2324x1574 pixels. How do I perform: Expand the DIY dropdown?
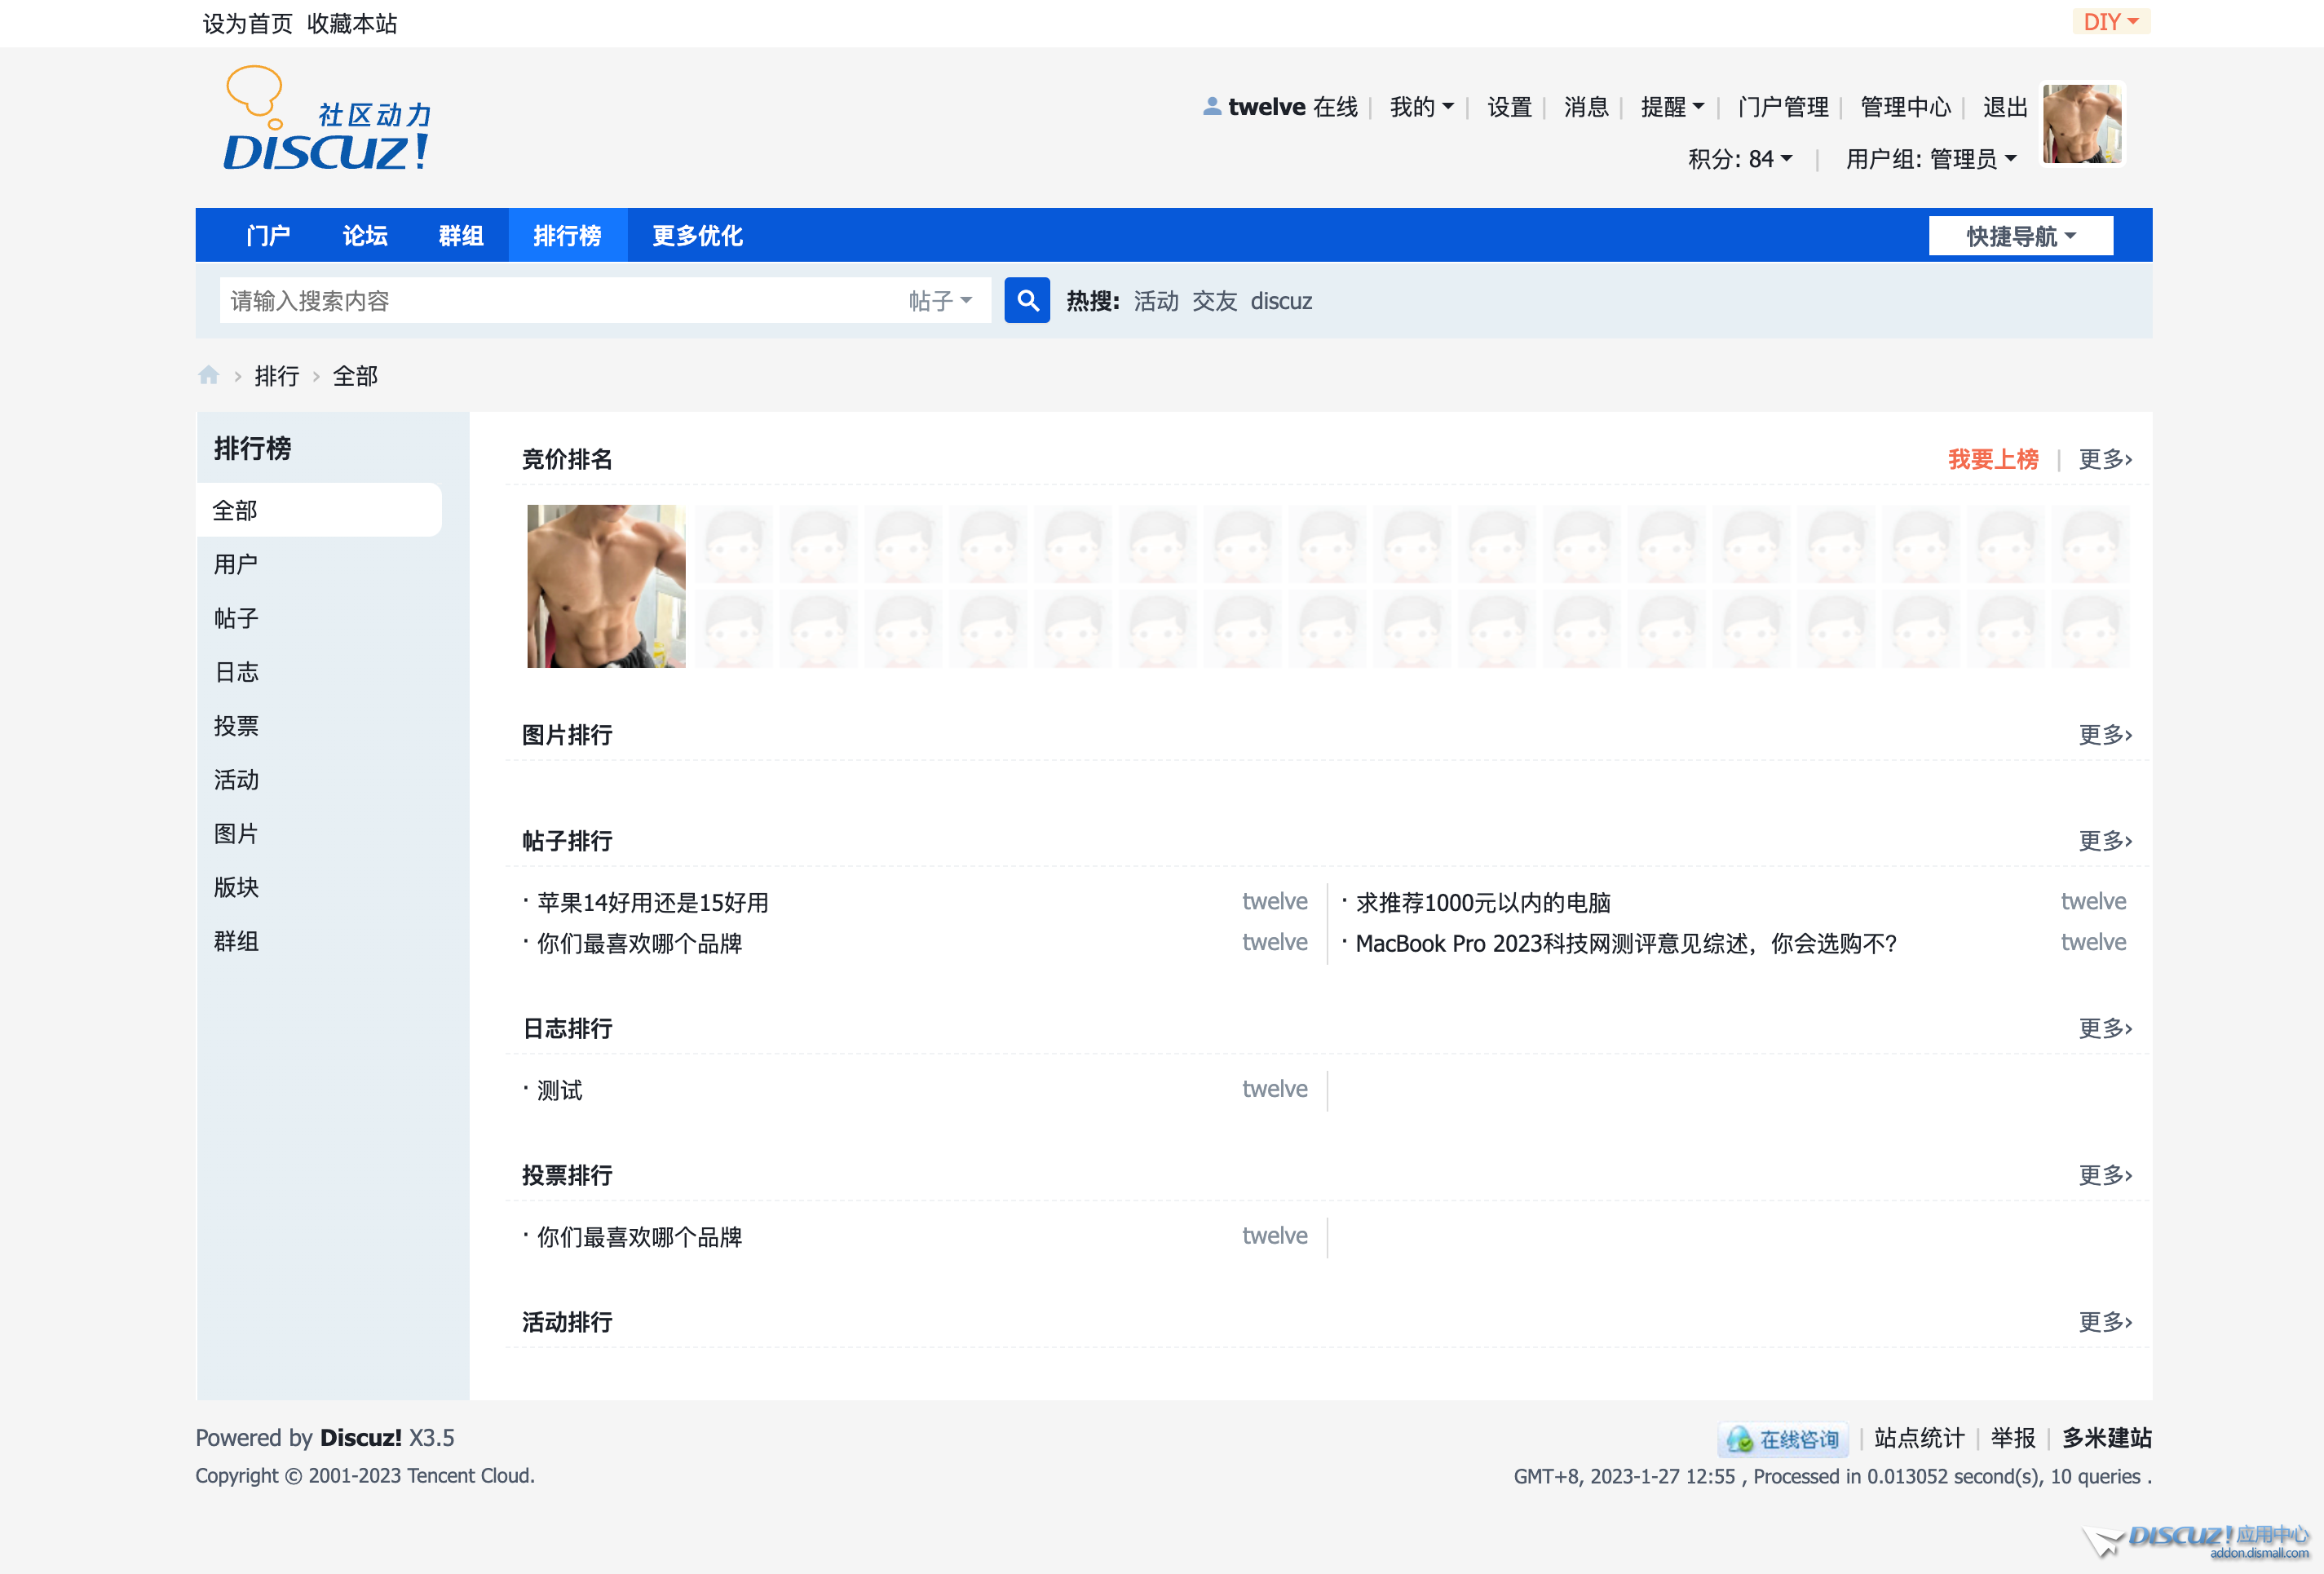coord(2110,22)
